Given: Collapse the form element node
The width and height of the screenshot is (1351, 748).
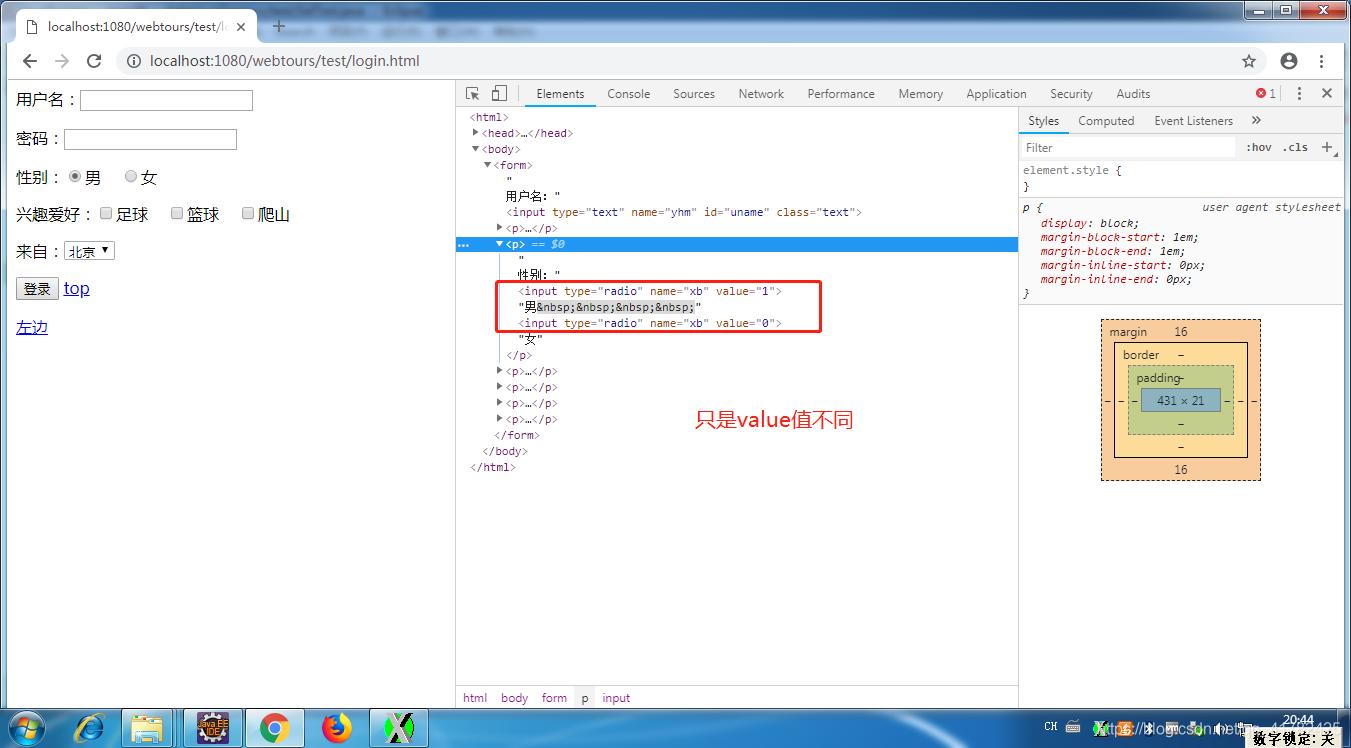Looking at the screenshot, I should pyautogui.click(x=488, y=165).
